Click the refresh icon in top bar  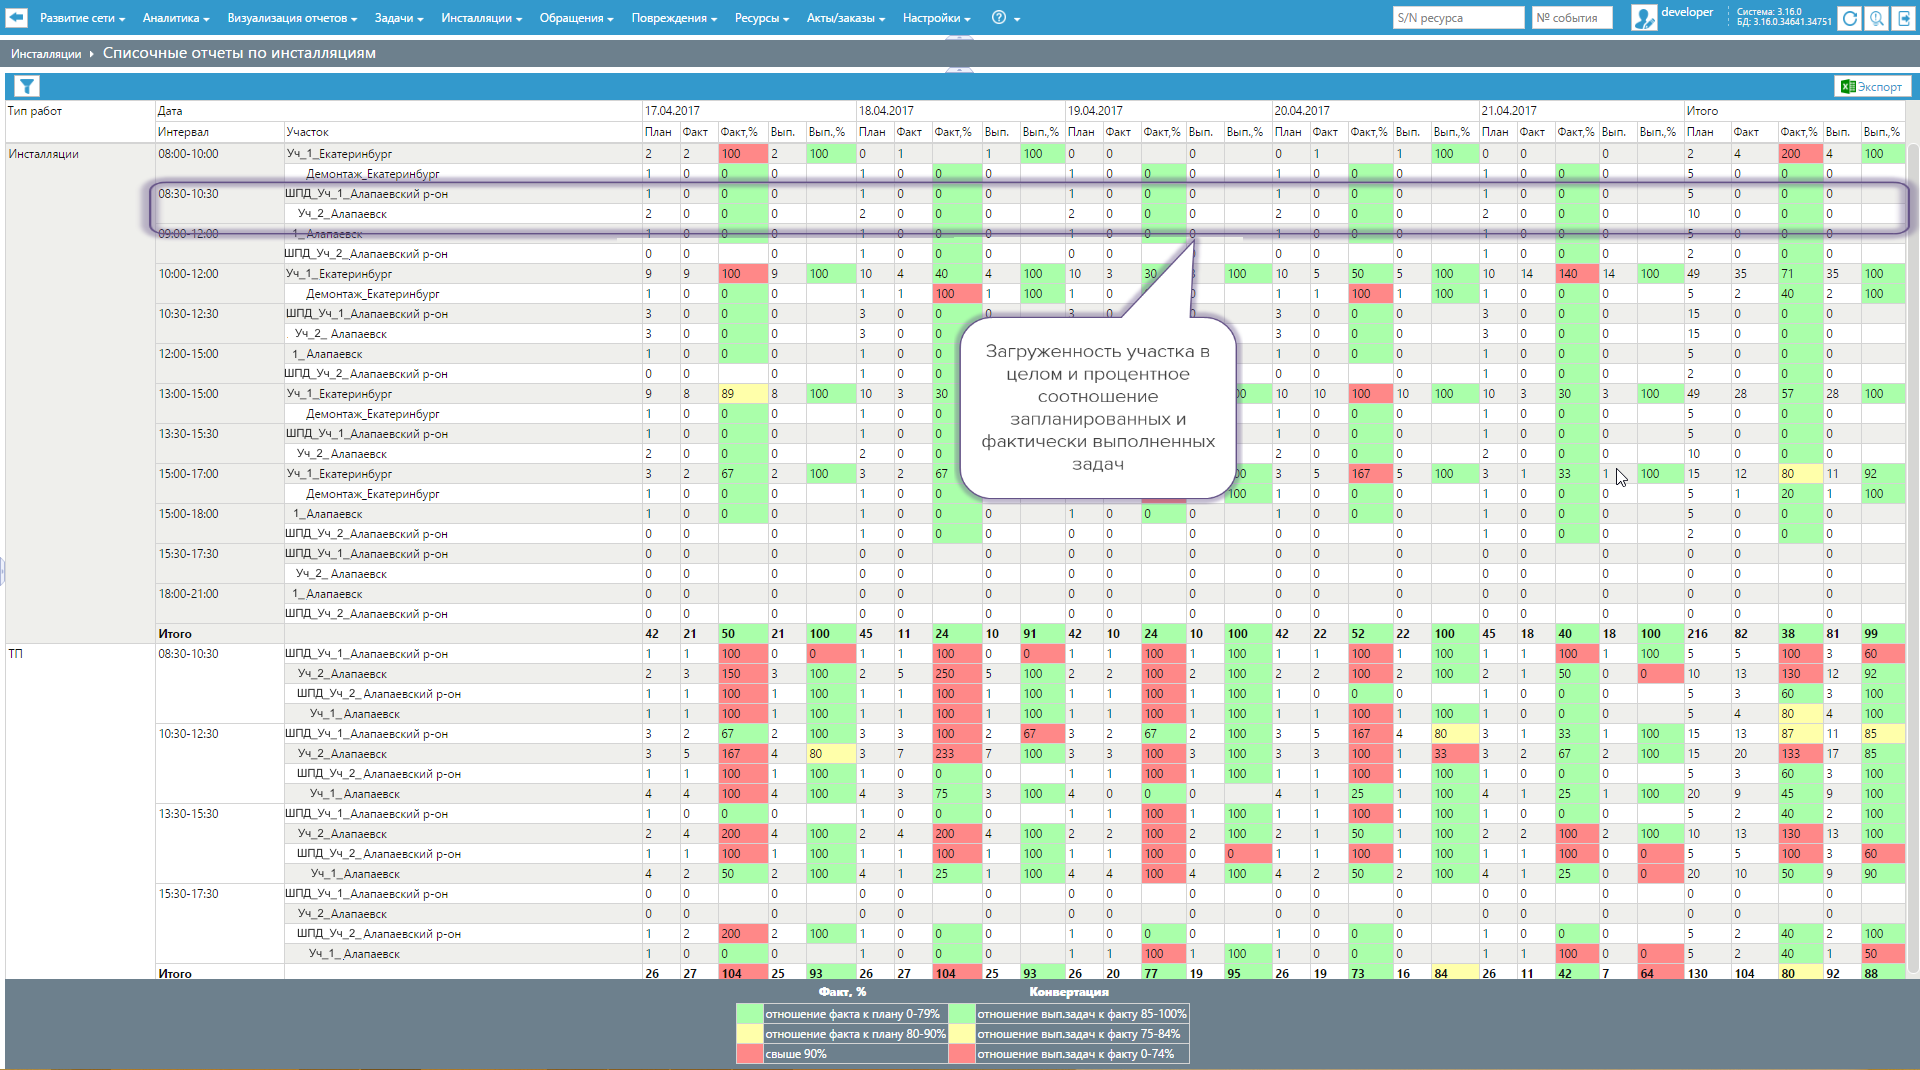1850,18
